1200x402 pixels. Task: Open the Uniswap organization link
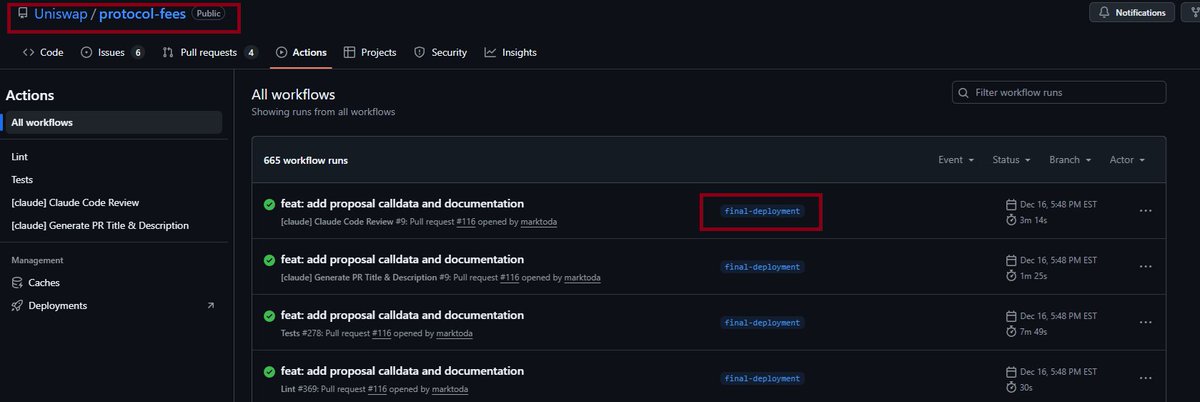click(60, 14)
